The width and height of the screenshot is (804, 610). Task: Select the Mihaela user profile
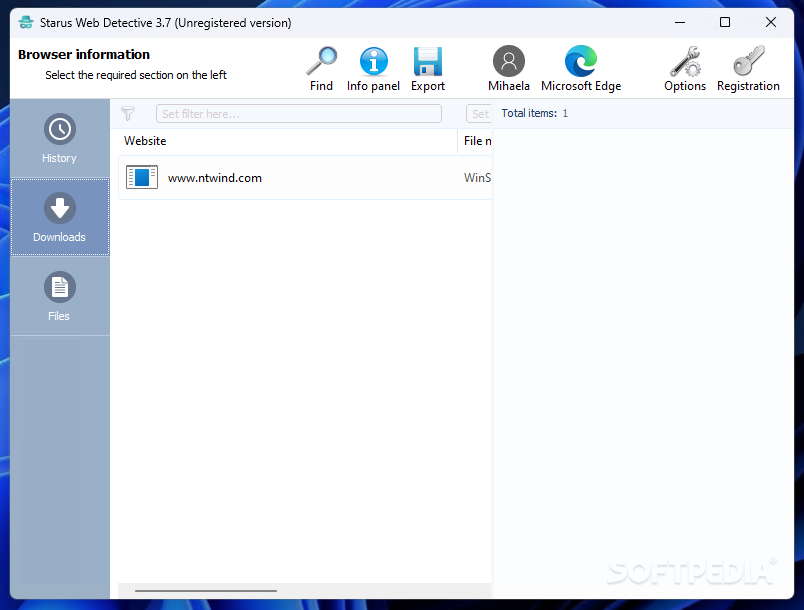pyautogui.click(x=509, y=69)
